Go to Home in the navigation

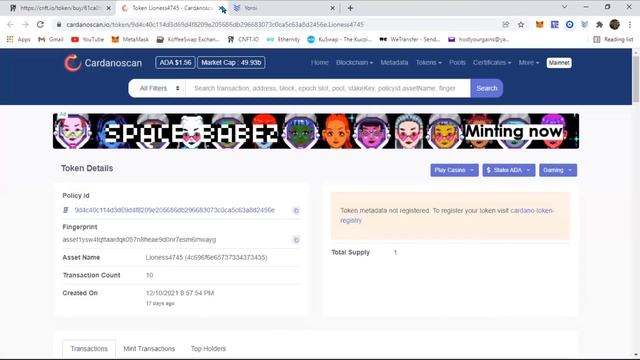[x=320, y=62]
